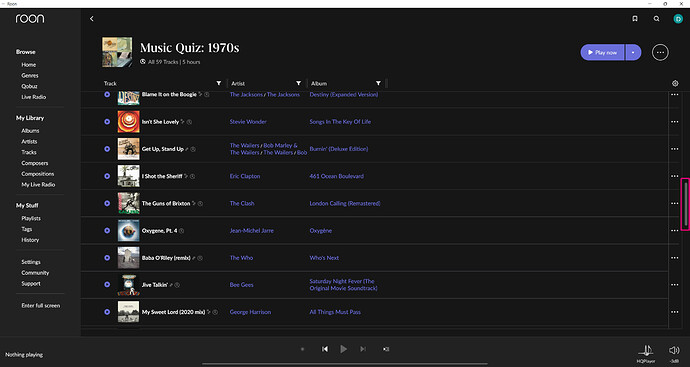Start playback with the play button
The image size is (690, 367).
tap(343, 349)
